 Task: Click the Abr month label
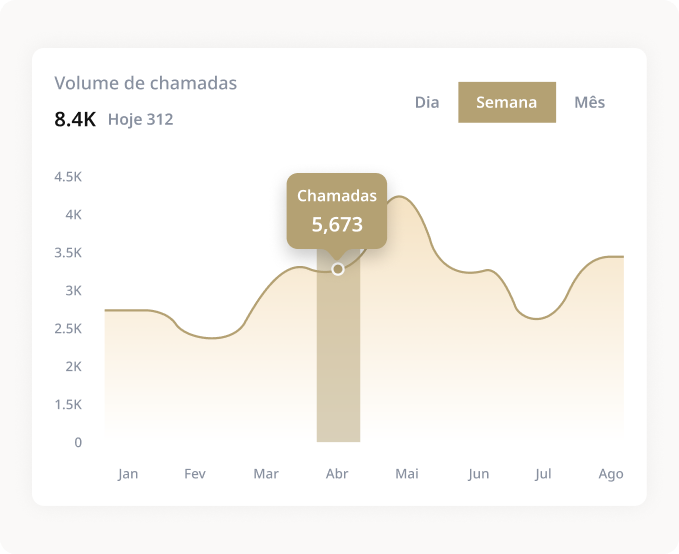tap(337, 473)
